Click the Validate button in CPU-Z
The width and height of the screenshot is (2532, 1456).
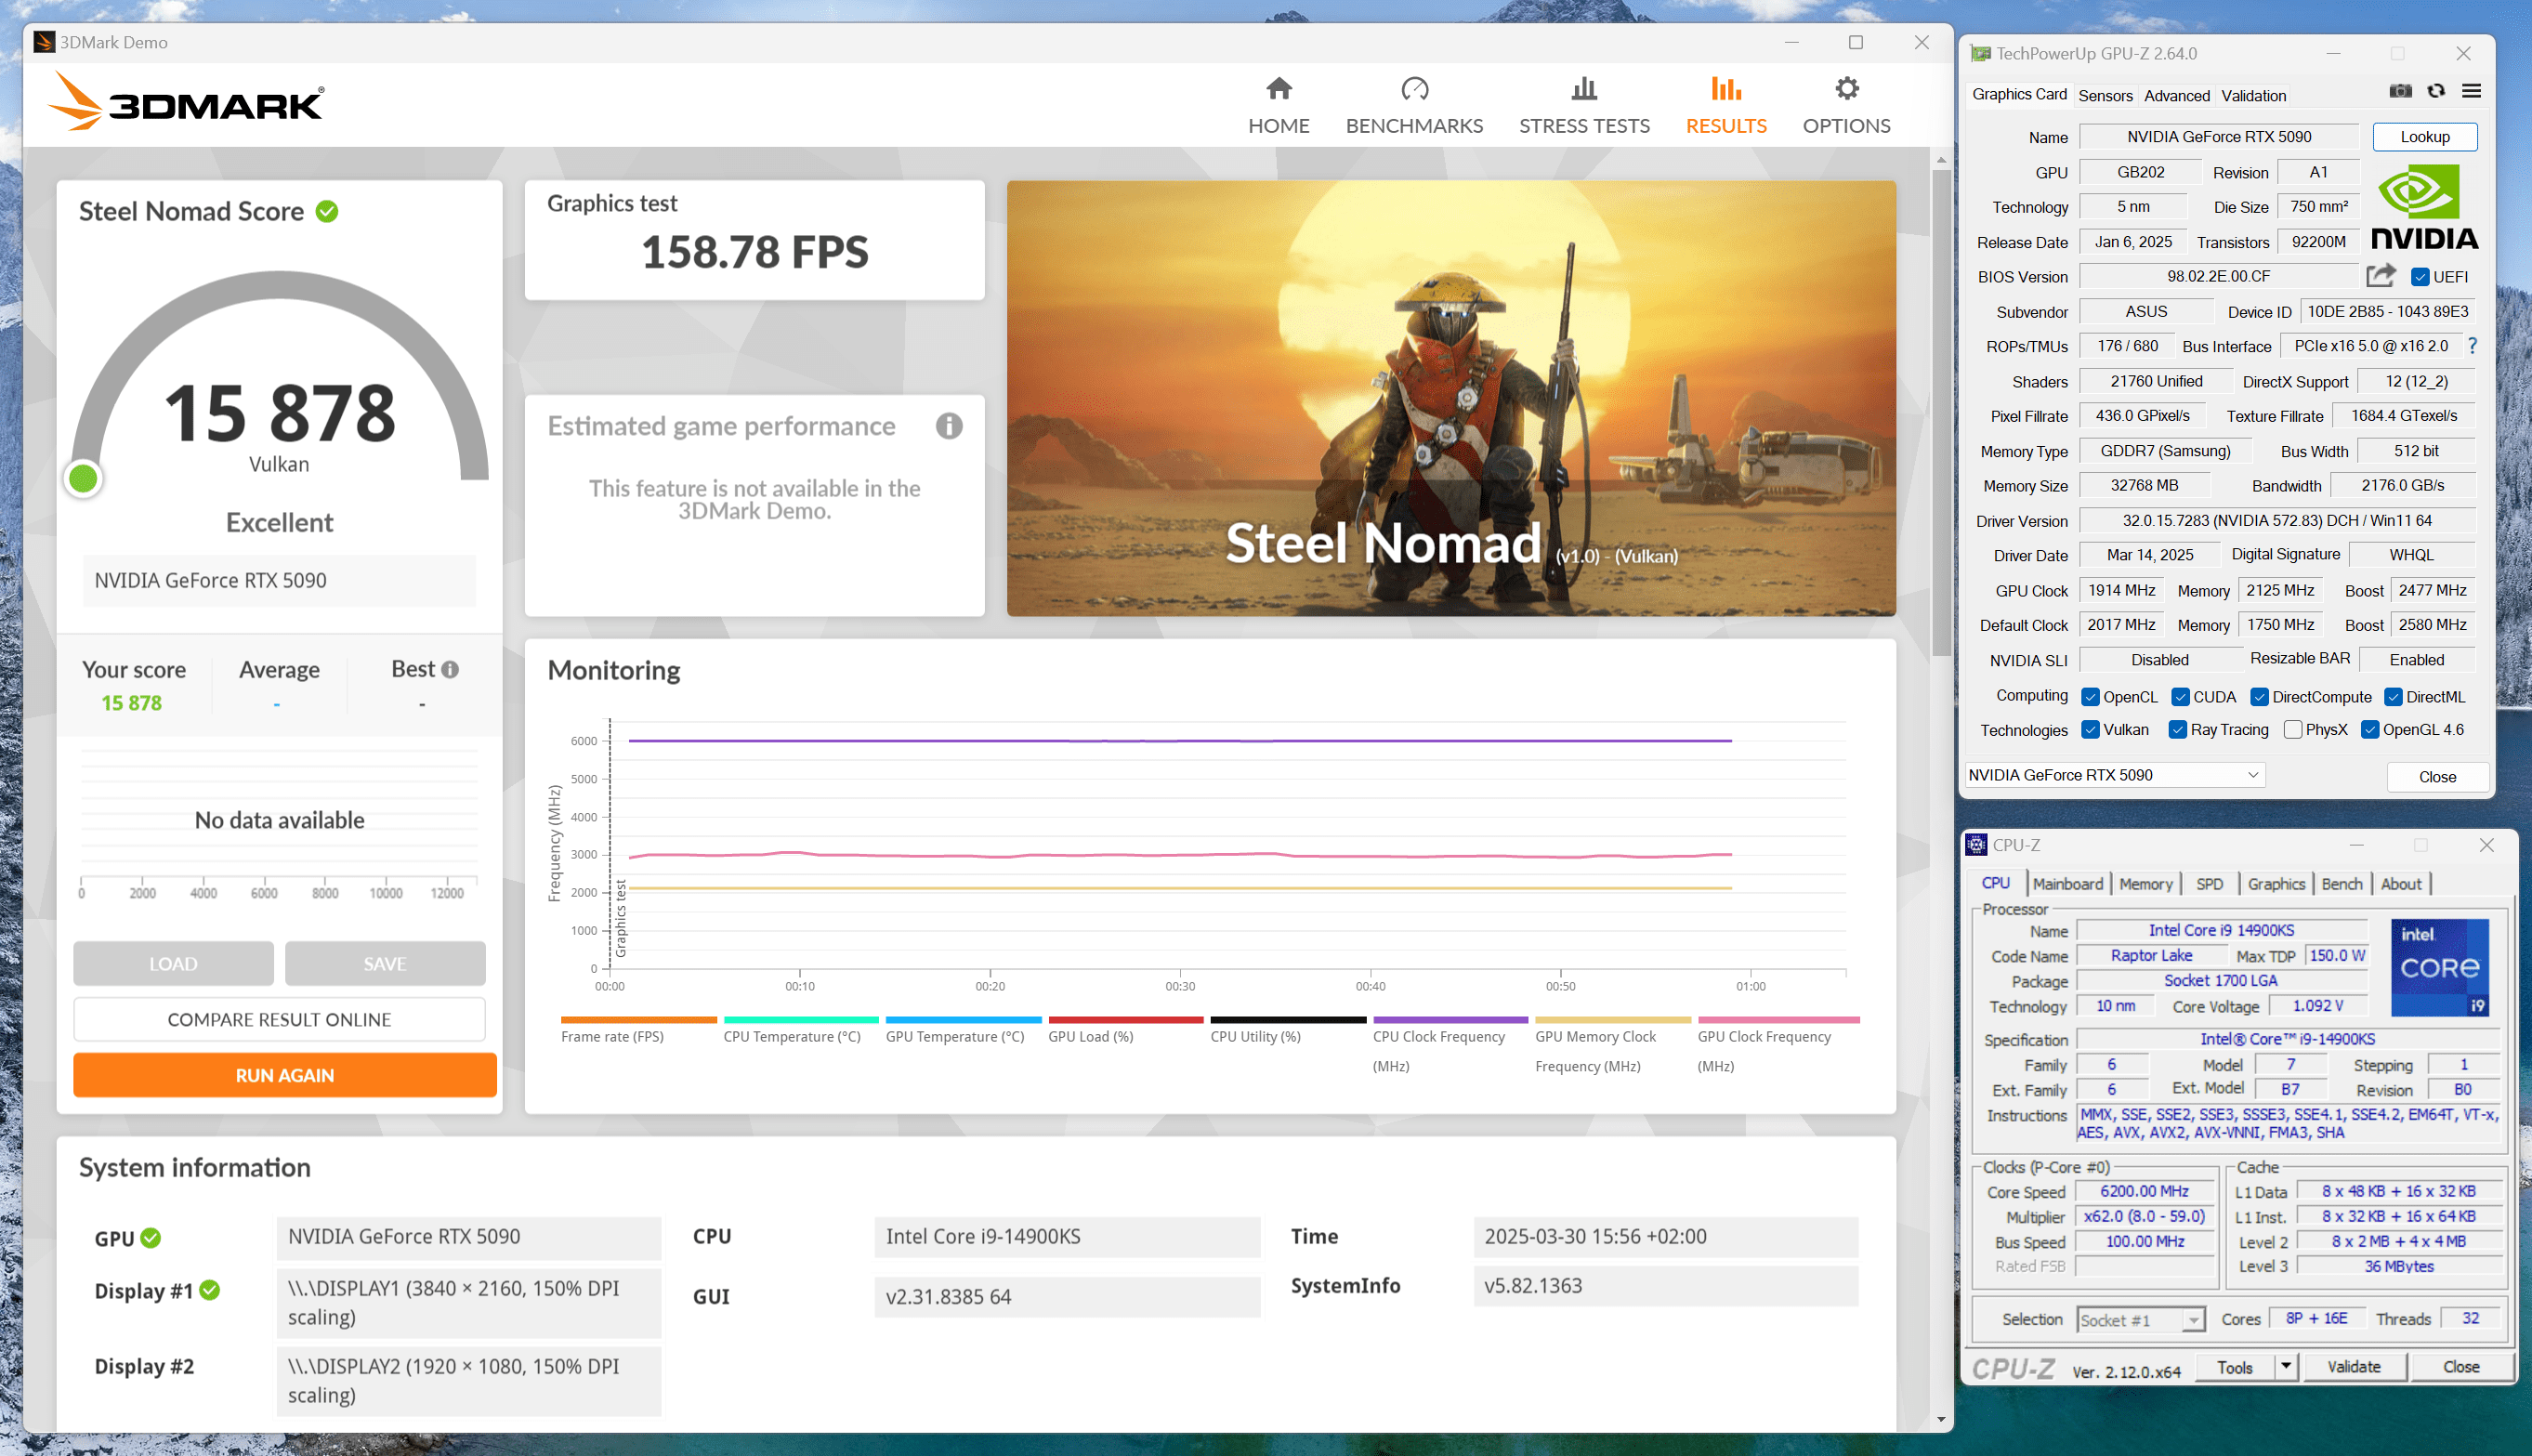tap(2352, 1366)
